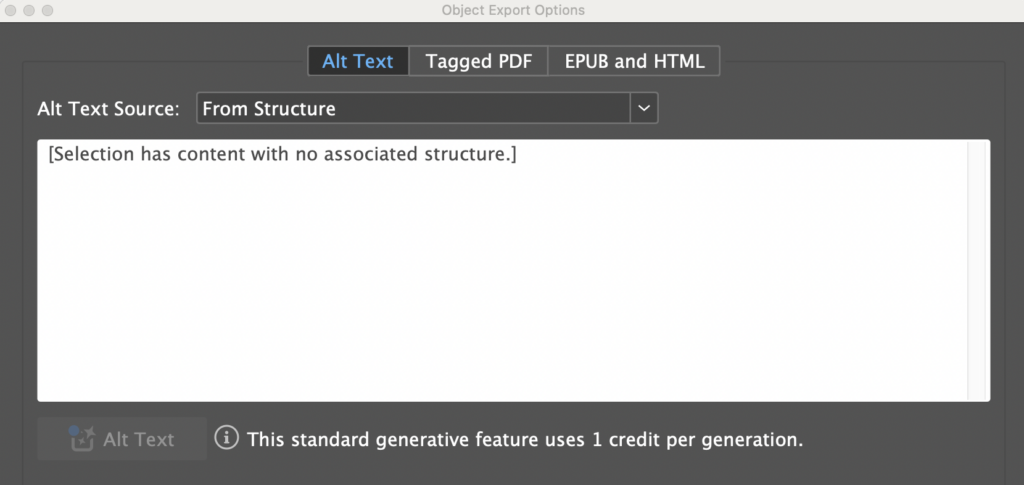Minimize the Object Export Options window
This screenshot has width=1024, height=485.
(29, 10)
